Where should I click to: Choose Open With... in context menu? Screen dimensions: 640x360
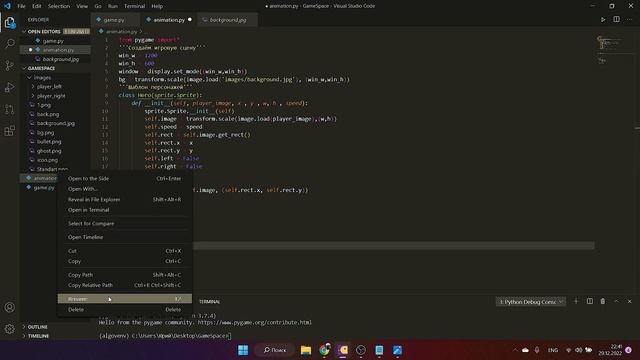[124, 189]
